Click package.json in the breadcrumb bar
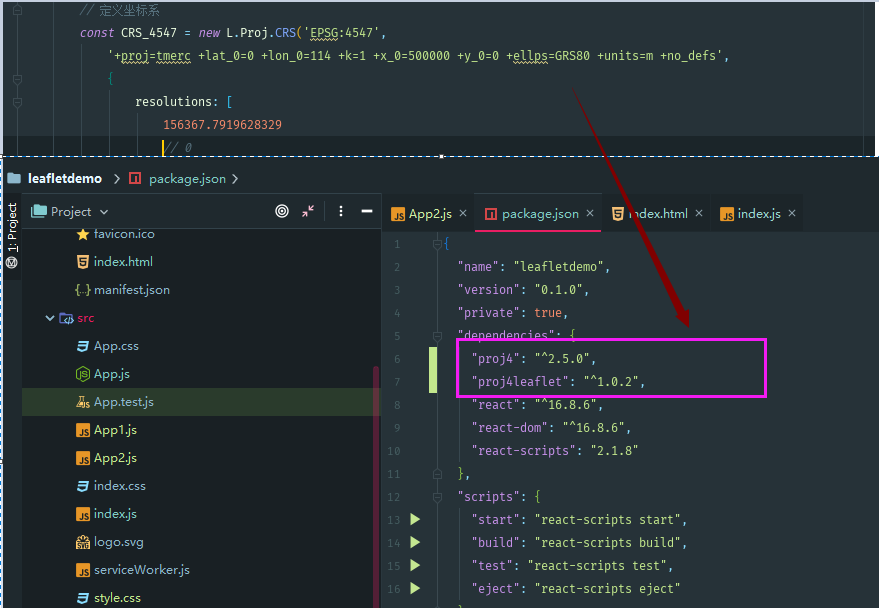 (187, 179)
